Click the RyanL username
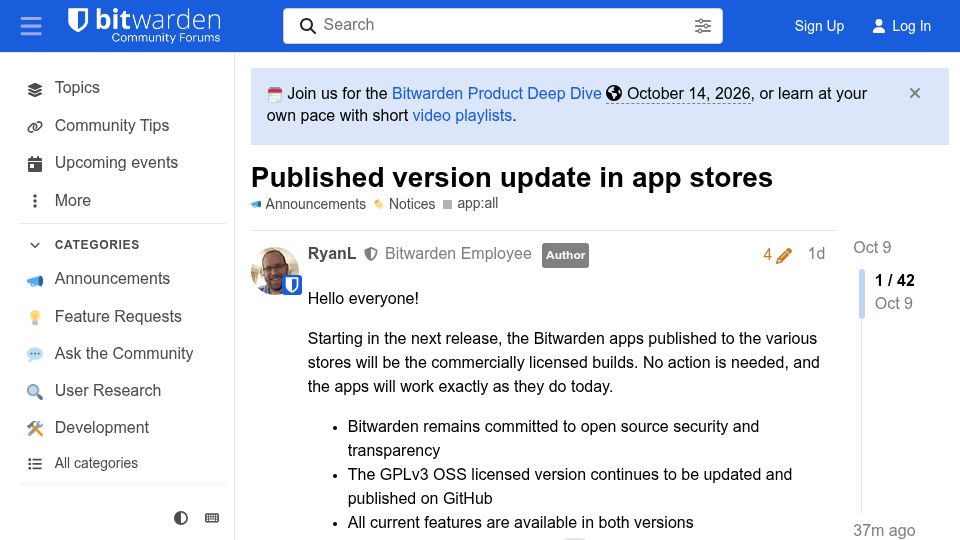The width and height of the screenshot is (960, 540). click(332, 254)
